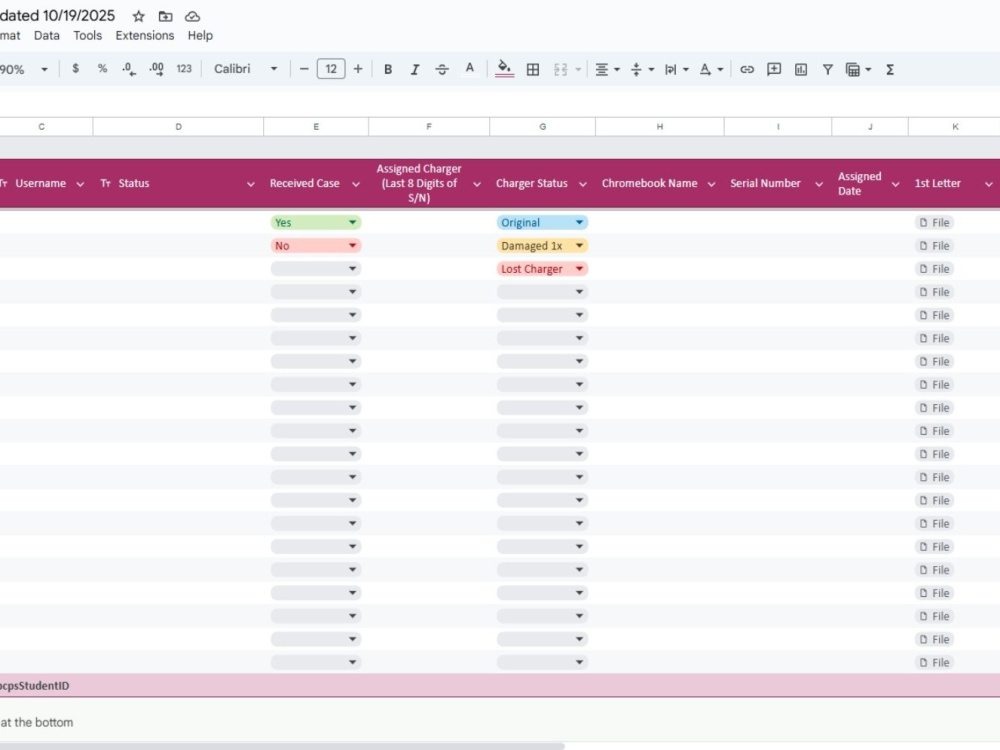Increase font size with plus button

[358, 69]
